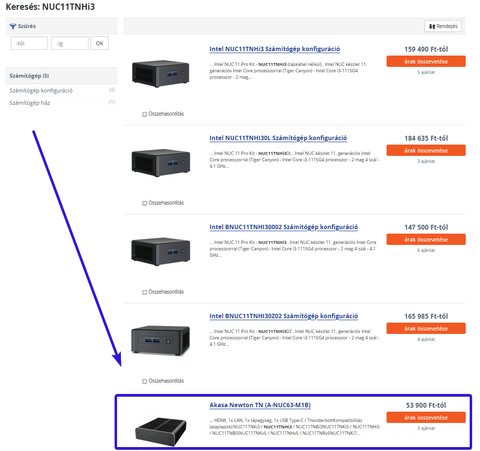Select Számítógép (5) category heading
Viewport: 480px width, 451px height.
tap(29, 76)
